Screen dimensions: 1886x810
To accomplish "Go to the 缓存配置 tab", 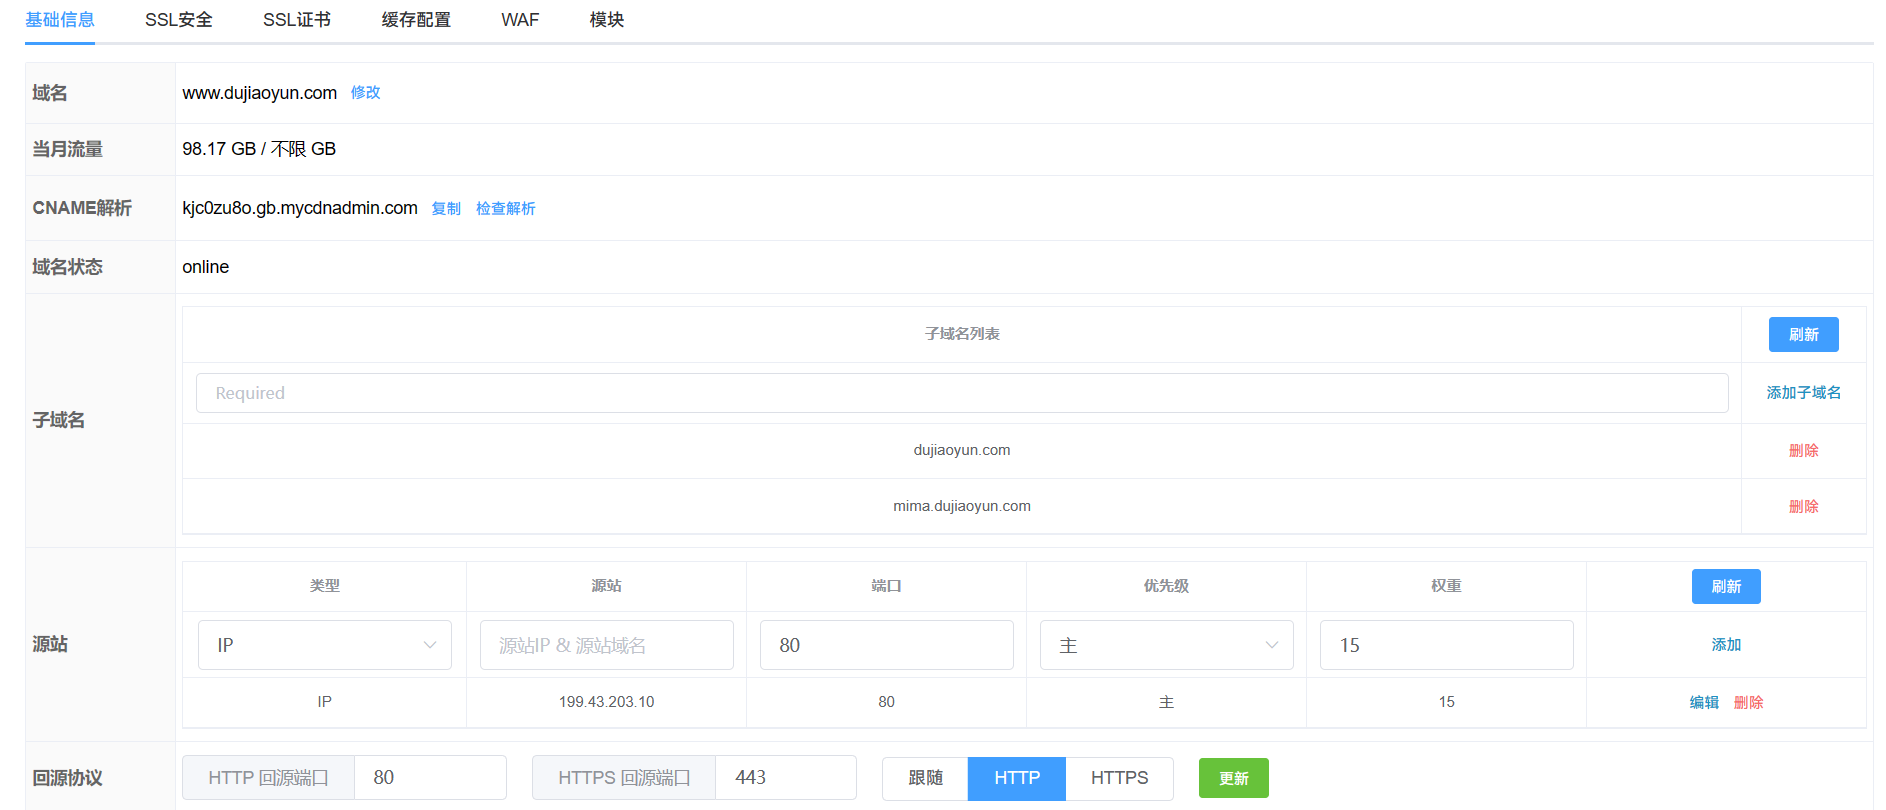I will [416, 20].
